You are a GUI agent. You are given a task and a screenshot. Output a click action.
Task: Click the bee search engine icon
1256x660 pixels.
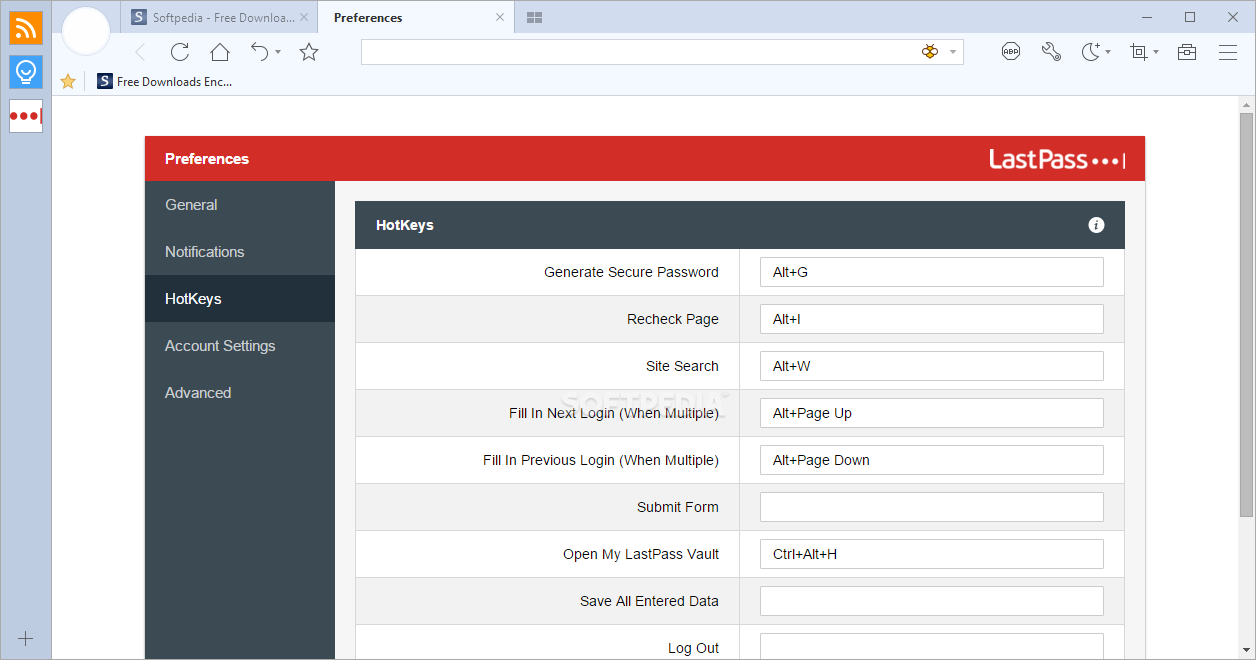coord(930,52)
